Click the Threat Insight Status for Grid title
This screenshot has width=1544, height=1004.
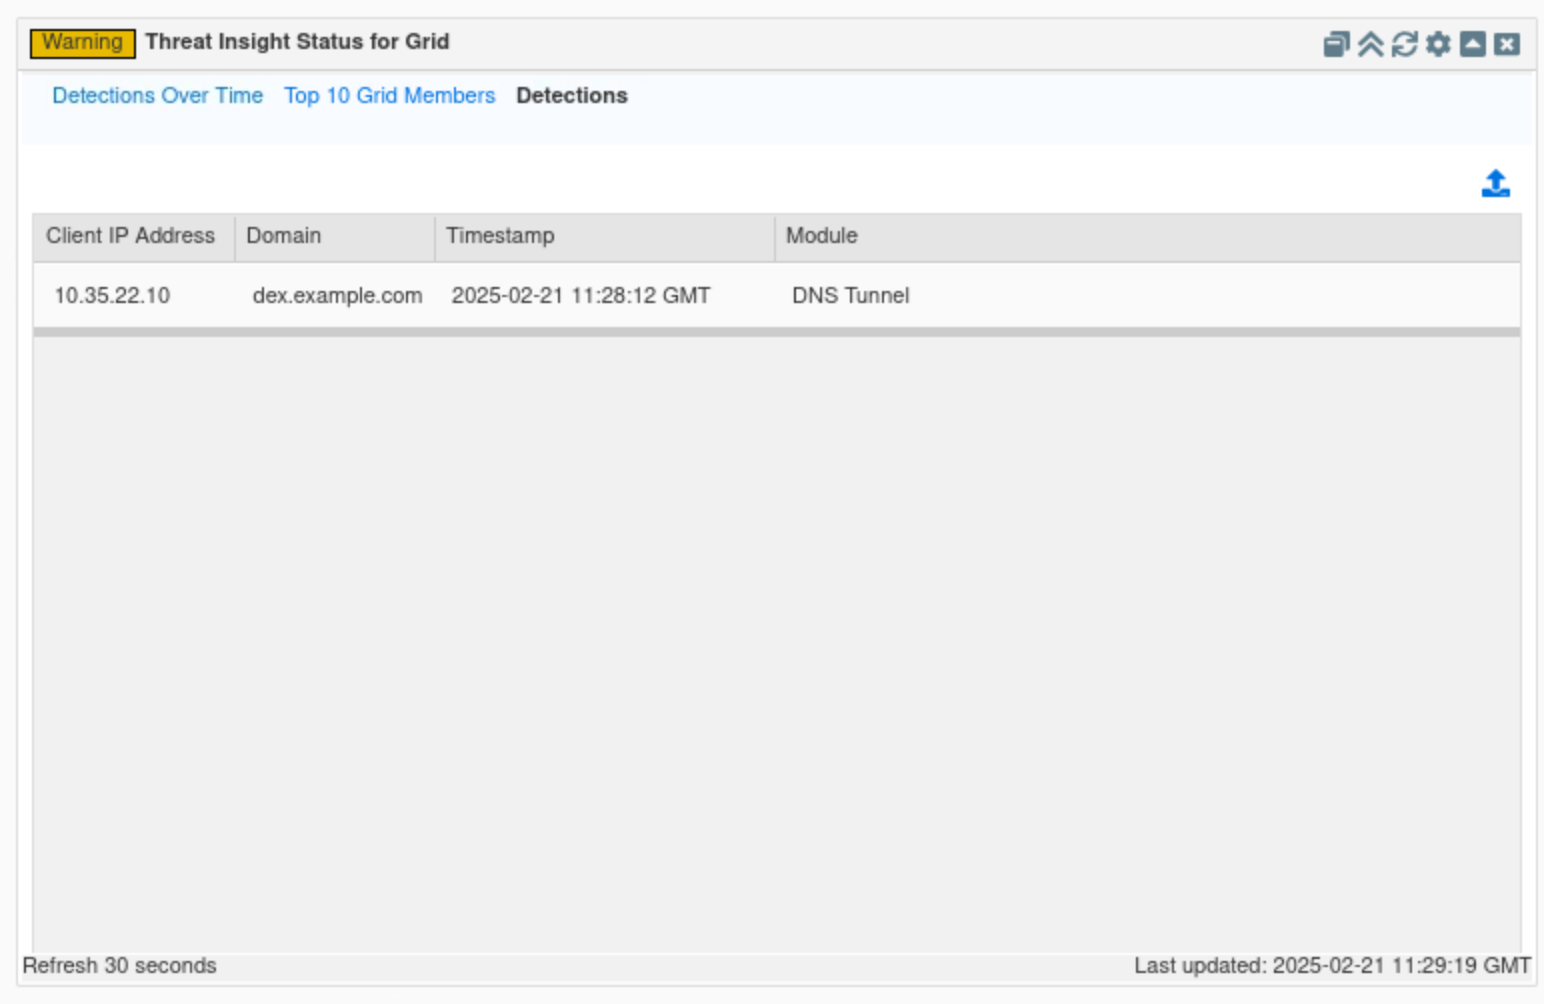tap(297, 42)
